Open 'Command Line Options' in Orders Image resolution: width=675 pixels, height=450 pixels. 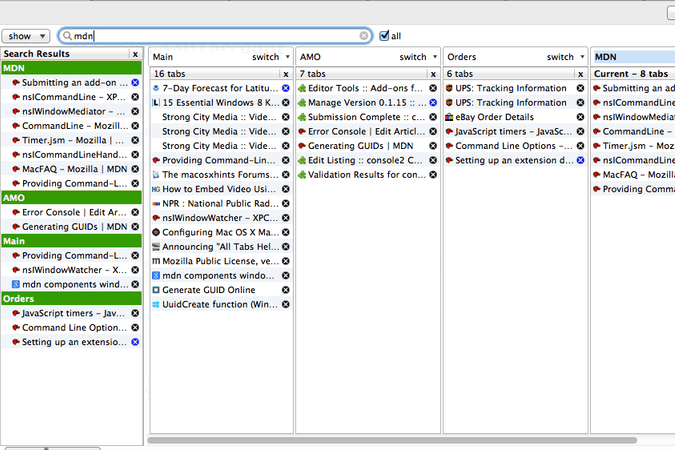(x=515, y=146)
